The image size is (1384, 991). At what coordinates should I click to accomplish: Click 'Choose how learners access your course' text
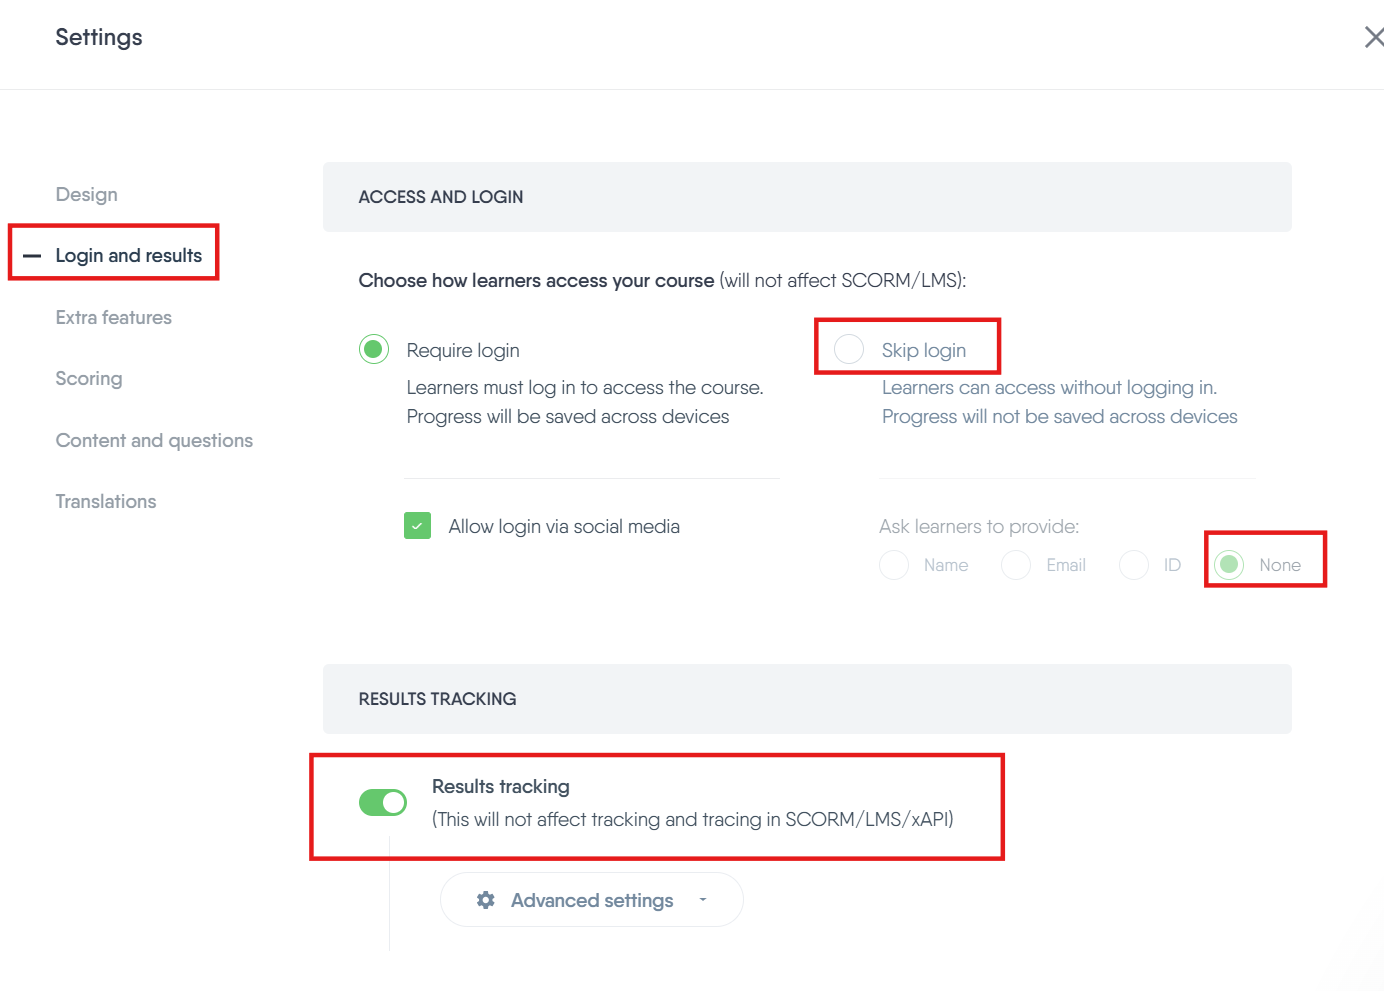click(x=536, y=280)
